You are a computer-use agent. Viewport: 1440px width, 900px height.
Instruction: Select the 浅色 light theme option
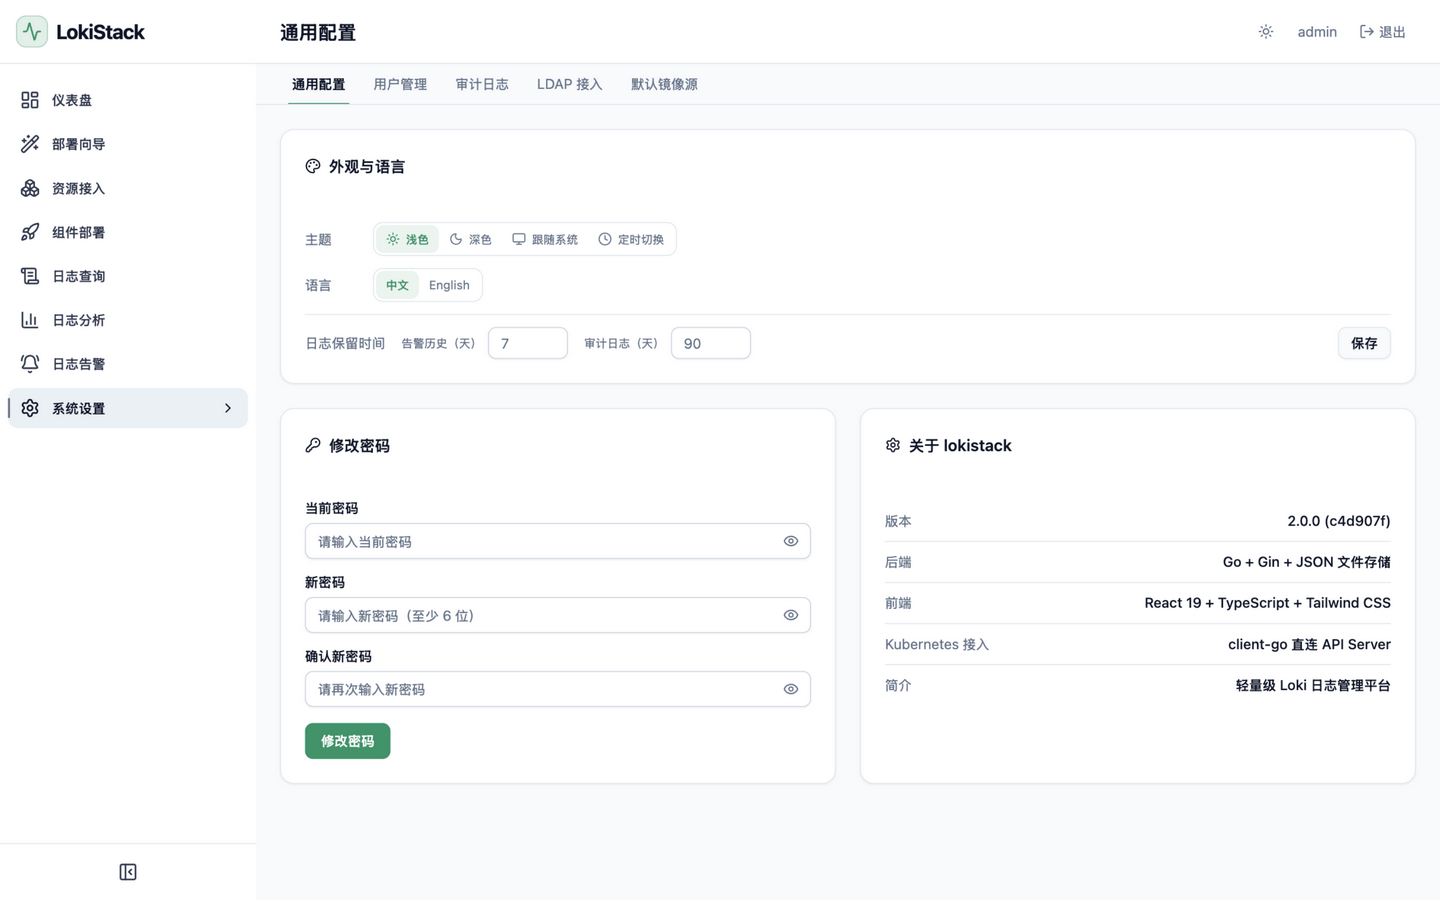pos(407,239)
